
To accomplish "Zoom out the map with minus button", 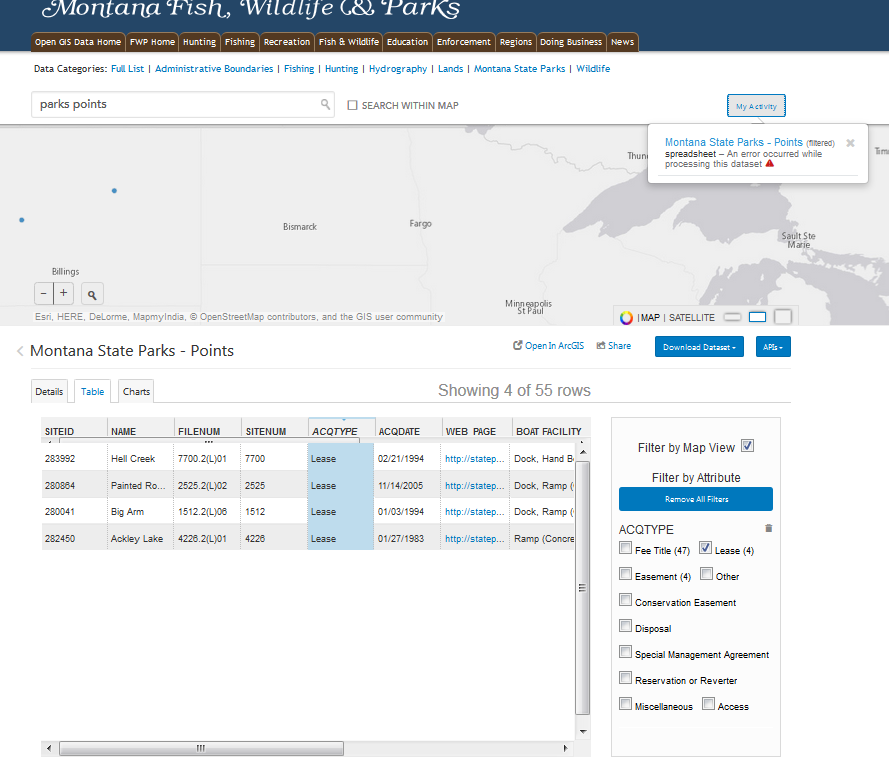I will coord(44,294).
